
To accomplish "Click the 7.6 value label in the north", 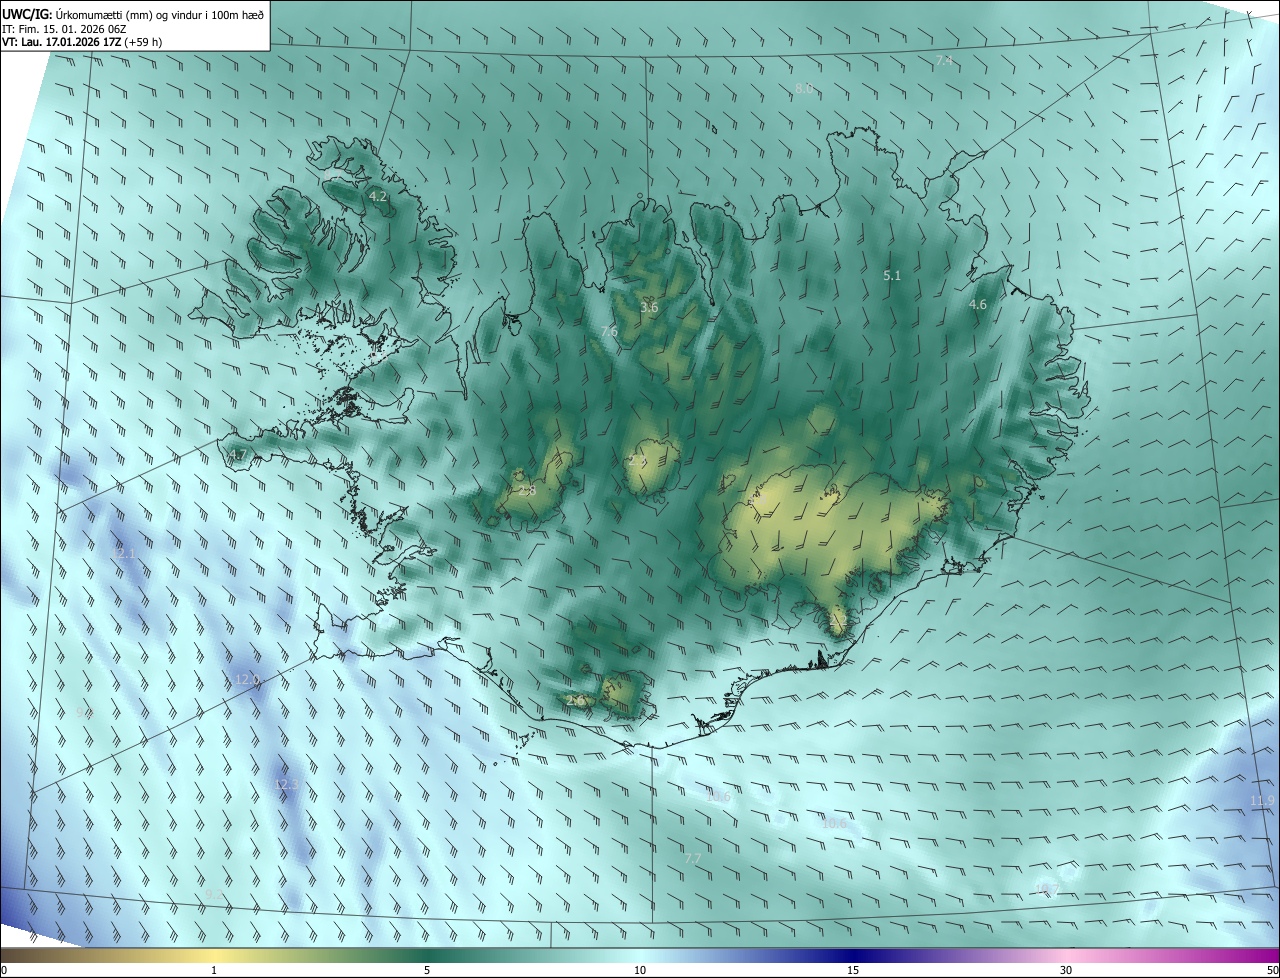I will (x=609, y=331).
